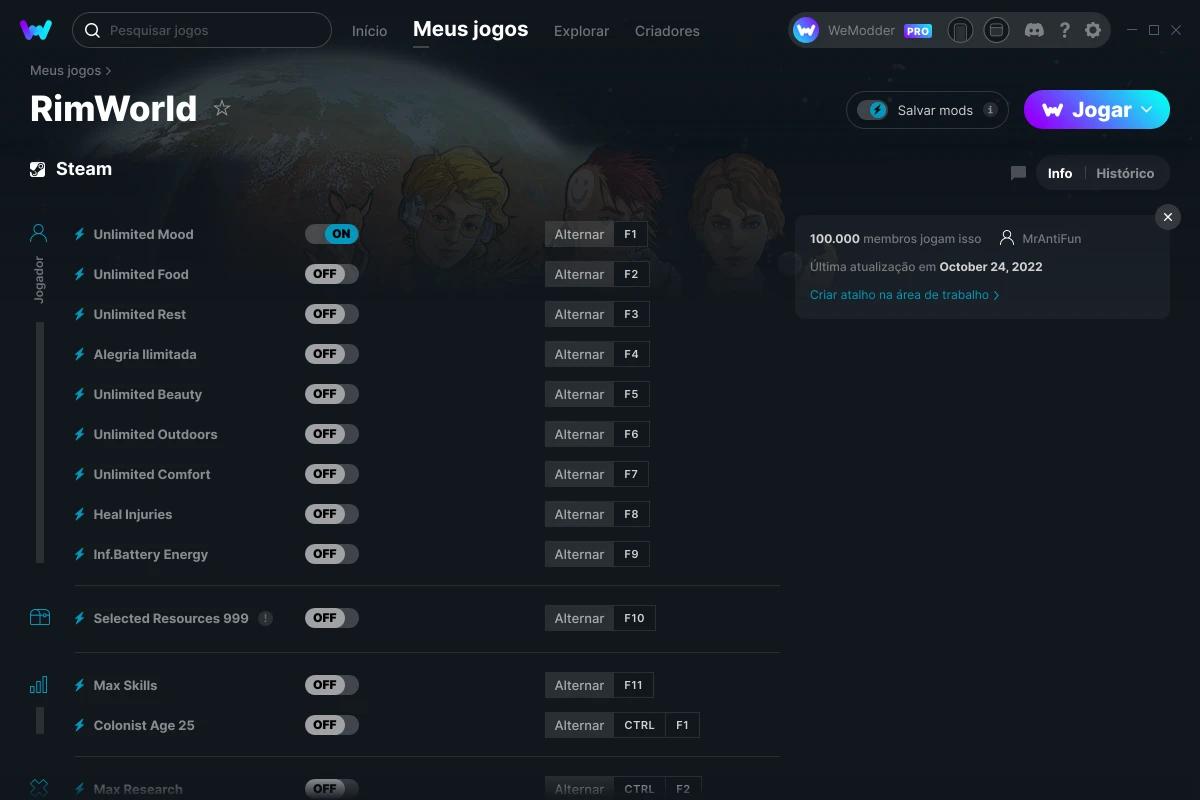This screenshot has height=800, width=1200.
Task: Open the window overlay icon next to PRO
Action: pos(996,30)
